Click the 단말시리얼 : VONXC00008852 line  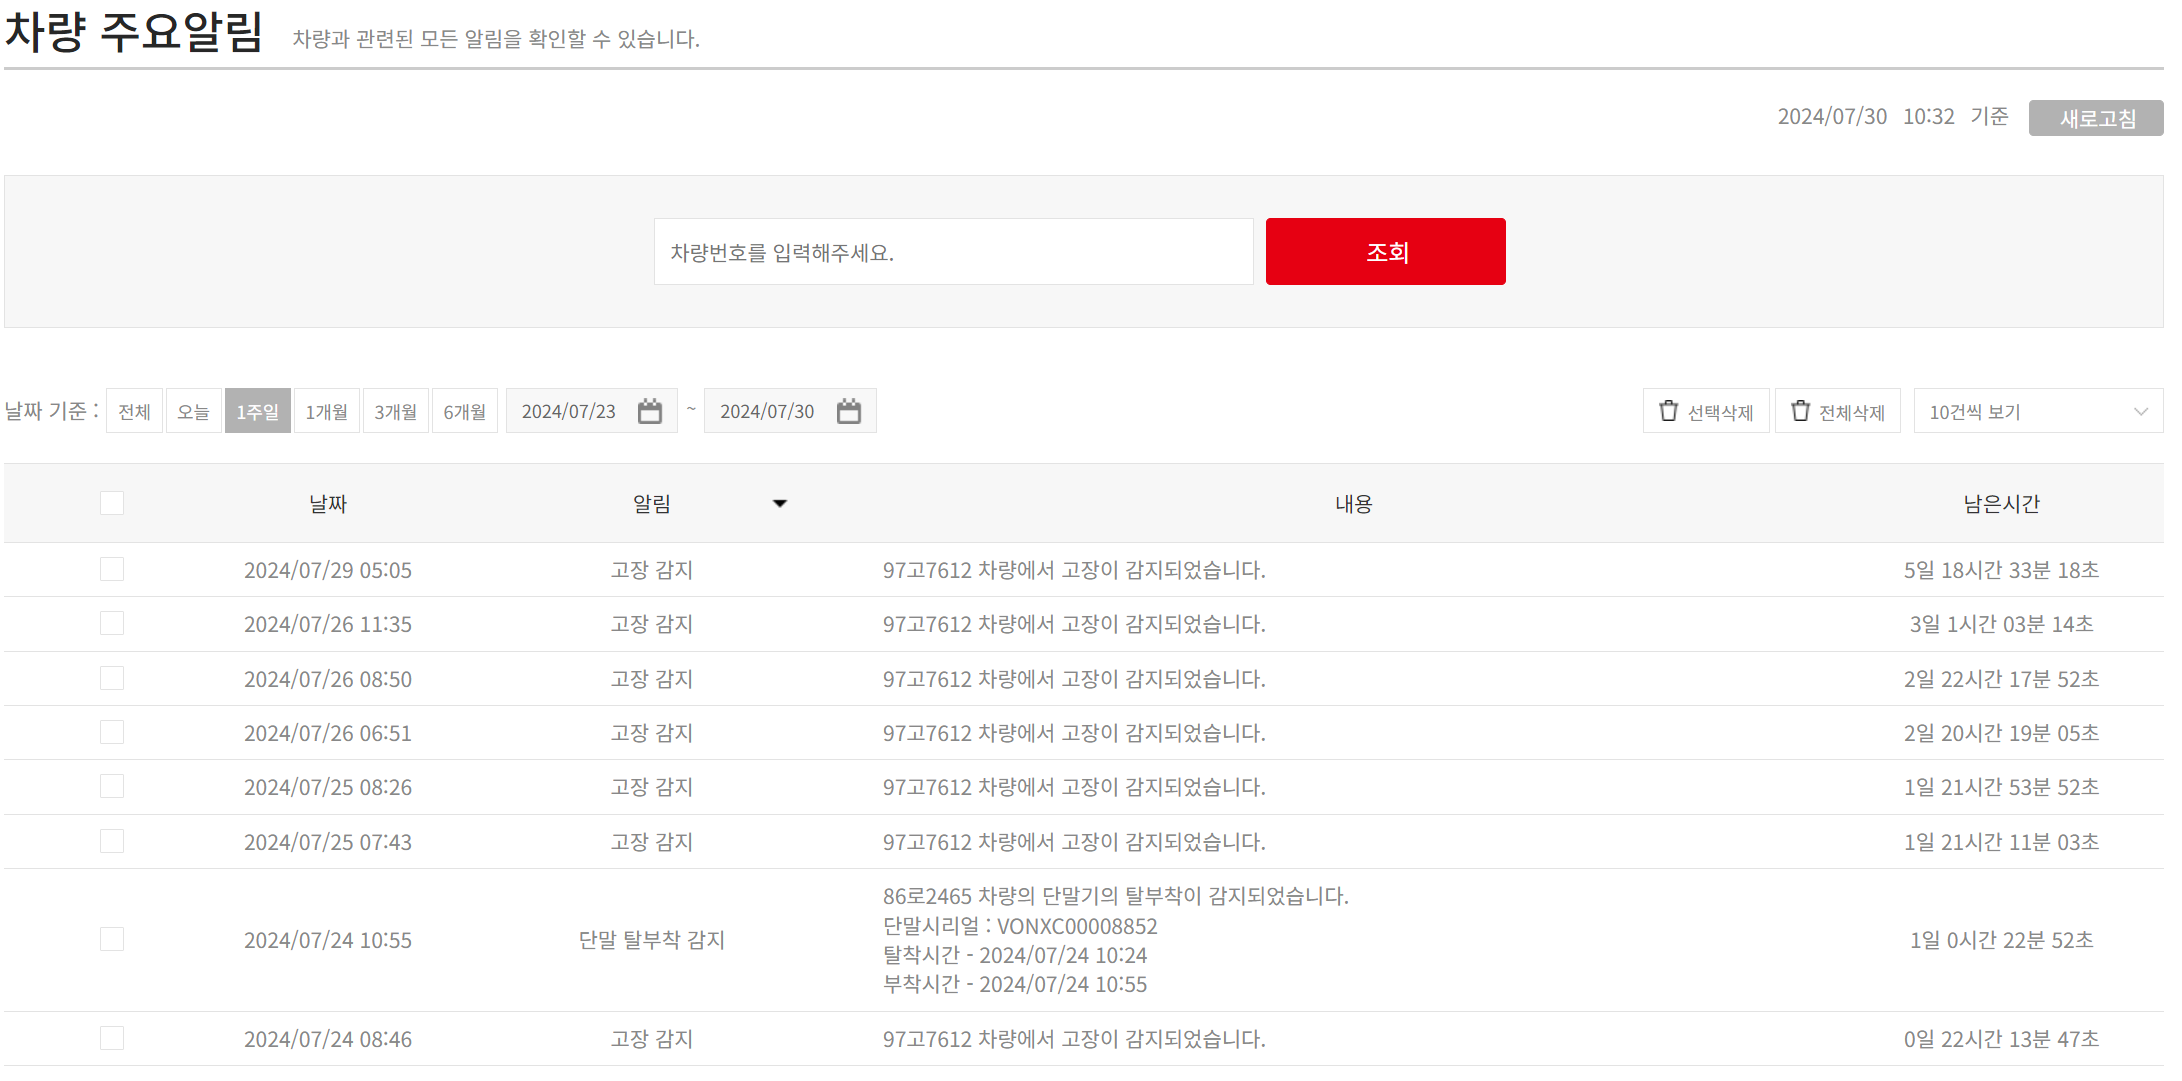[x=1020, y=926]
